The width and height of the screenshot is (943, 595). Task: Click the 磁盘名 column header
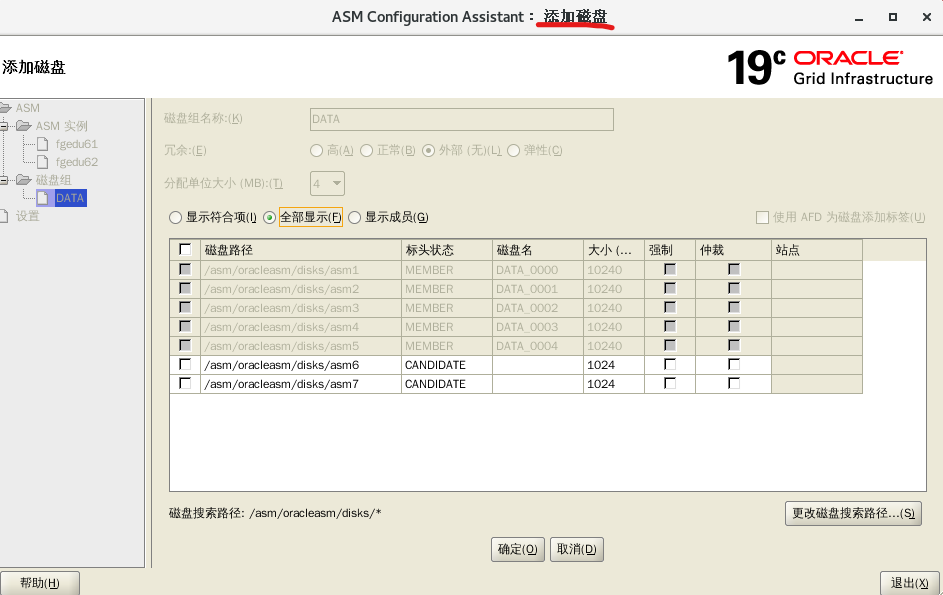tap(538, 250)
